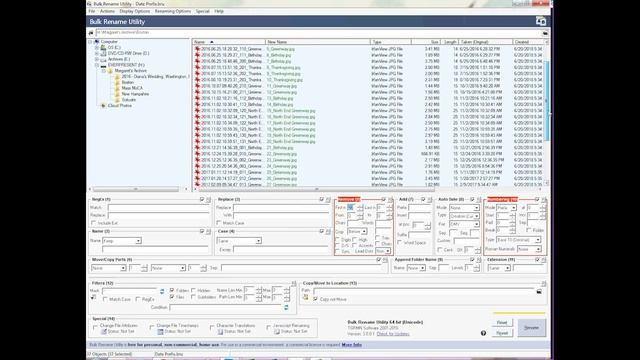Viewport: 640px width, 360px height.
Task: Click the Case (4) panel reset icon
Action: click(328, 231)
